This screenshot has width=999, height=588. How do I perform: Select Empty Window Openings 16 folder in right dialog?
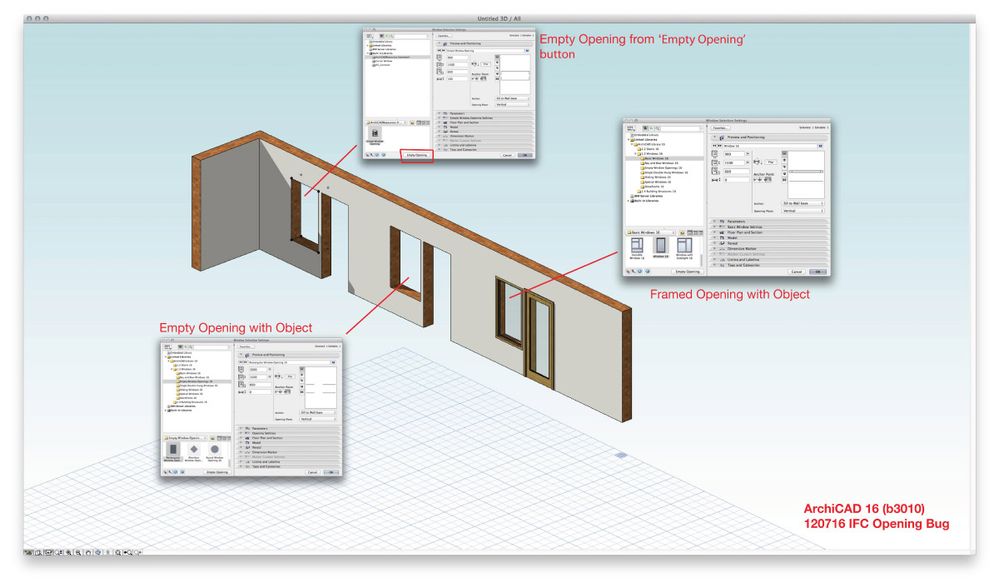[x=663, y=168]
